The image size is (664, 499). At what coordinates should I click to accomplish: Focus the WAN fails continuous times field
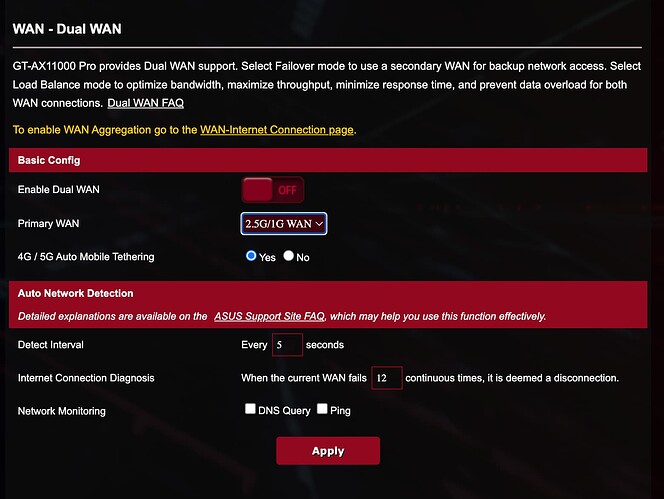(387, 378)
